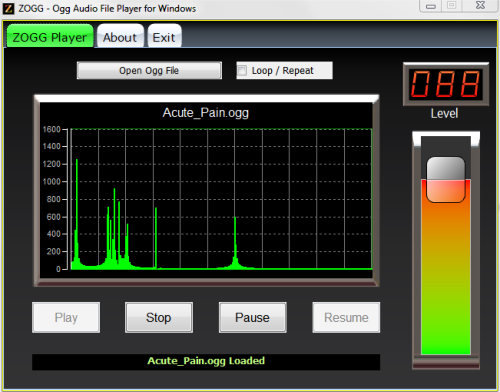Screen dimensions: 500x392
Task: Switch to the ZOGG Player tab
Action: (x=50, y=36)
